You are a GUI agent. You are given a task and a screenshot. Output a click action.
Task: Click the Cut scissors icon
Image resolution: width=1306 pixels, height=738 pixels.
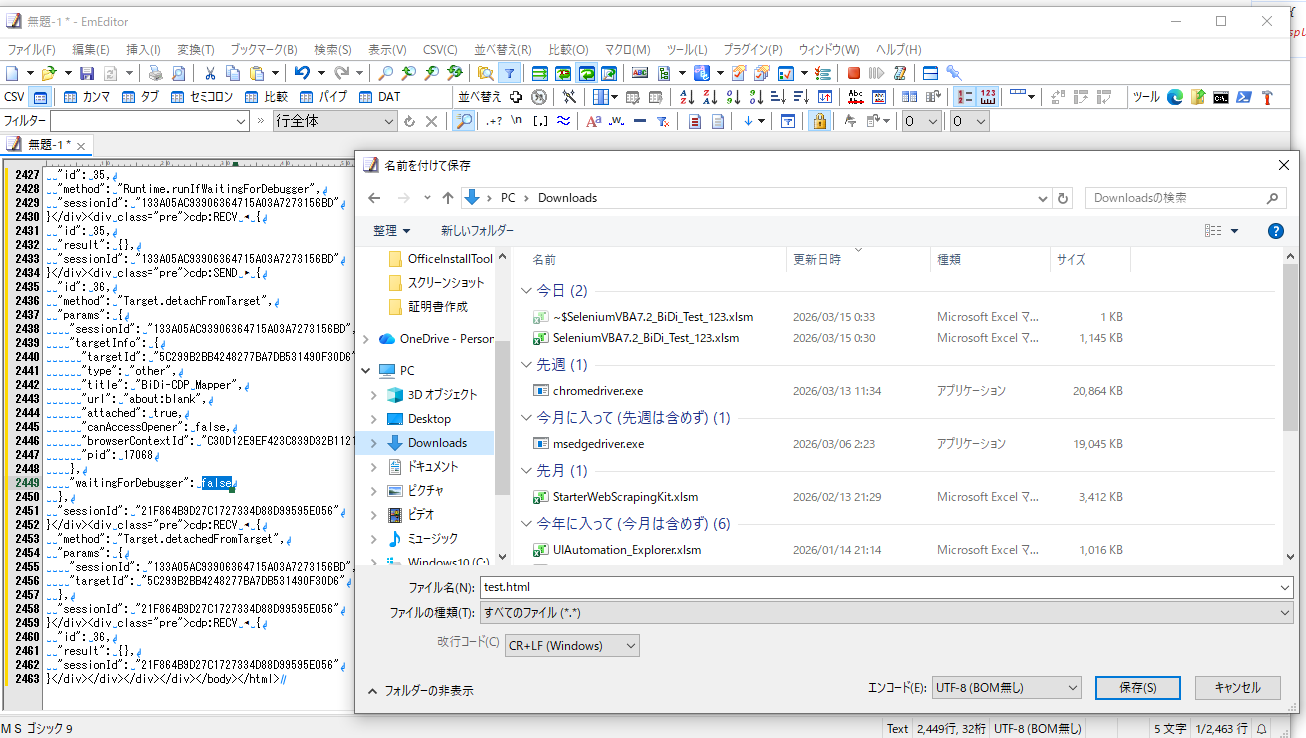coord(210,73)
